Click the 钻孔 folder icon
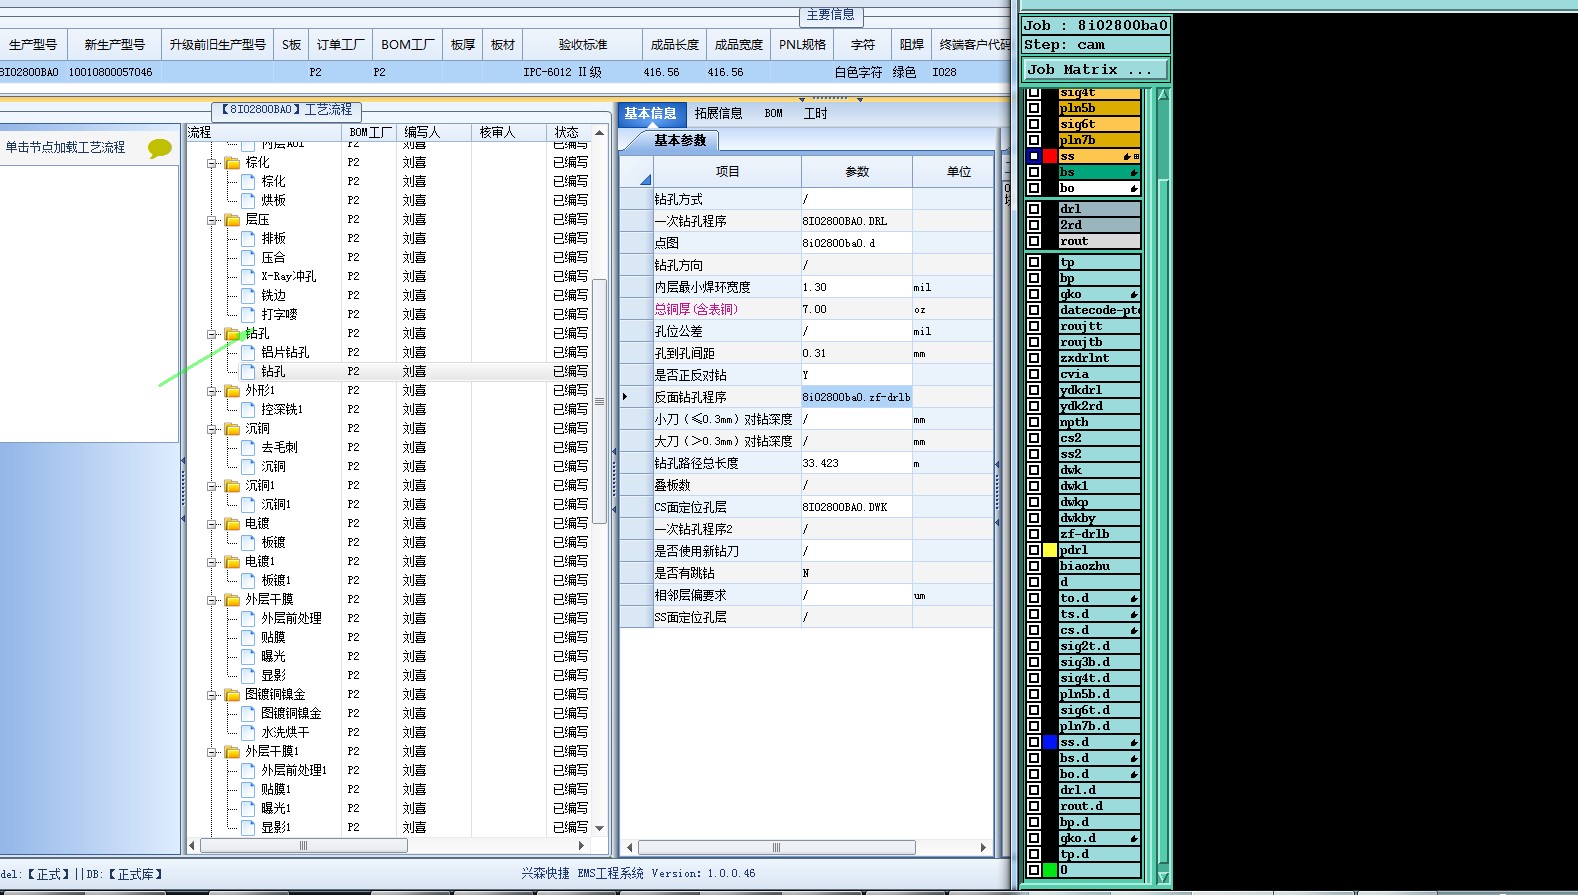 tap(232, 333)
